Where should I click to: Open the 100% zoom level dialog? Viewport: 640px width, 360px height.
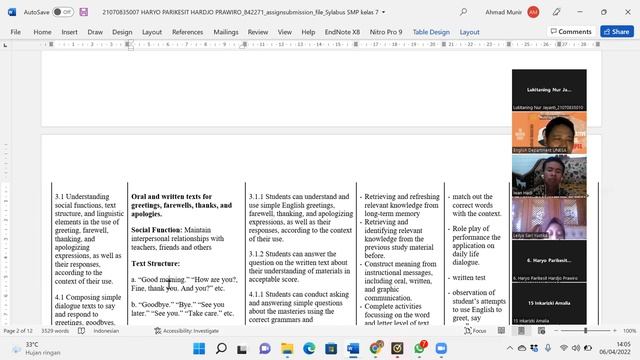629,331
